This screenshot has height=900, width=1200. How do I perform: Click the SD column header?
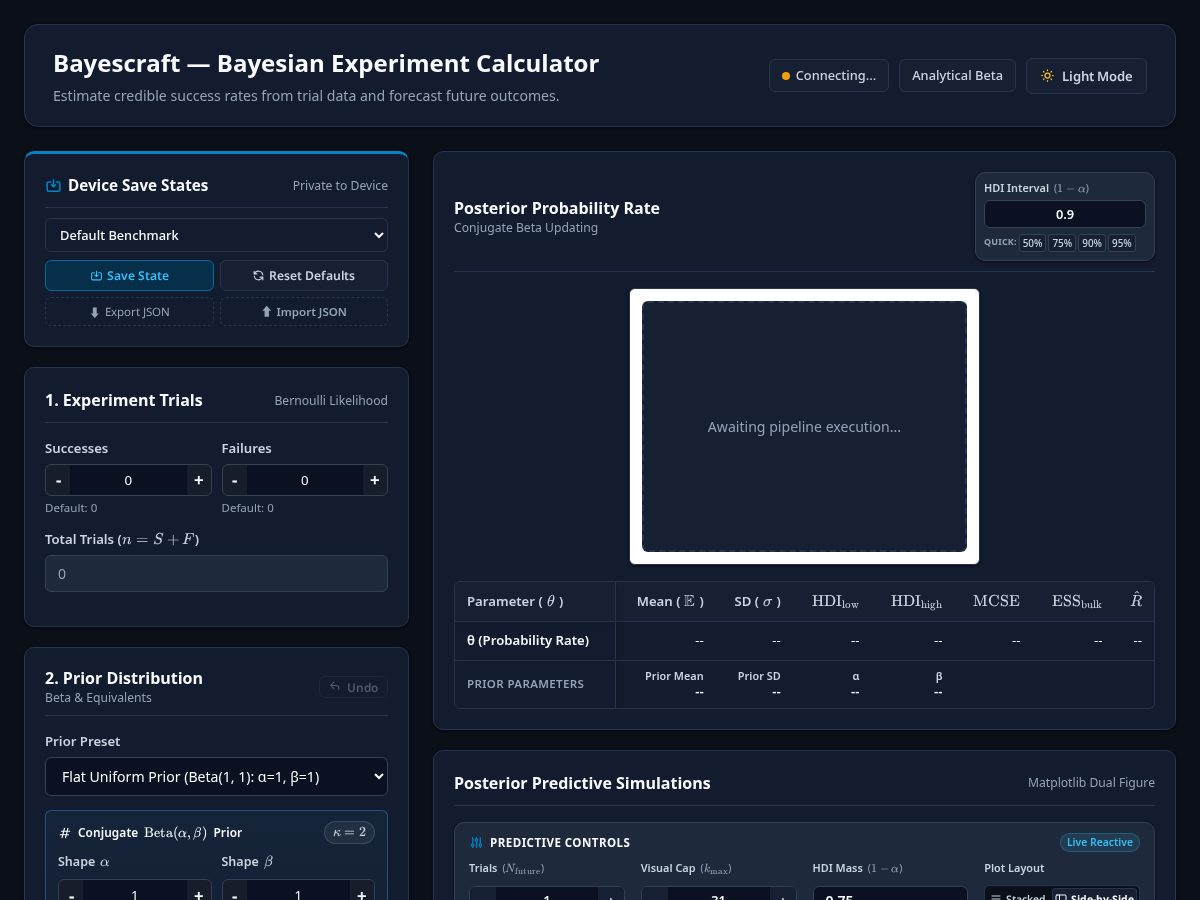point(757,601)
